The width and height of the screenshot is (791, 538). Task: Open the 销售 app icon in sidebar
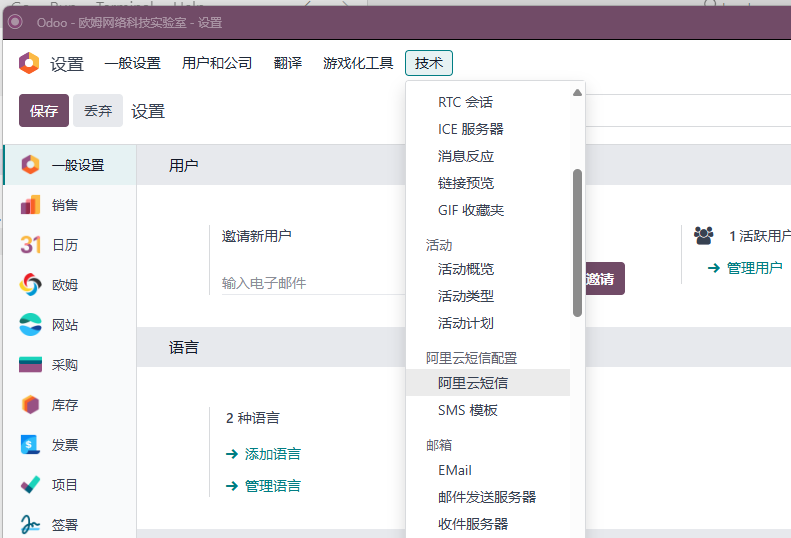click(x=30, y=205)
